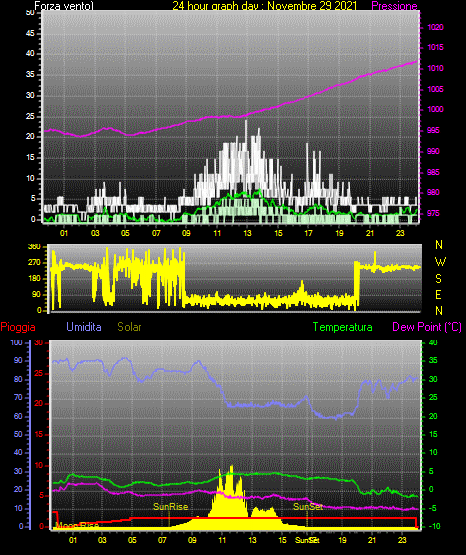Click wind direction axis value "270"
466x555 pixels.
tap(34, 263)
